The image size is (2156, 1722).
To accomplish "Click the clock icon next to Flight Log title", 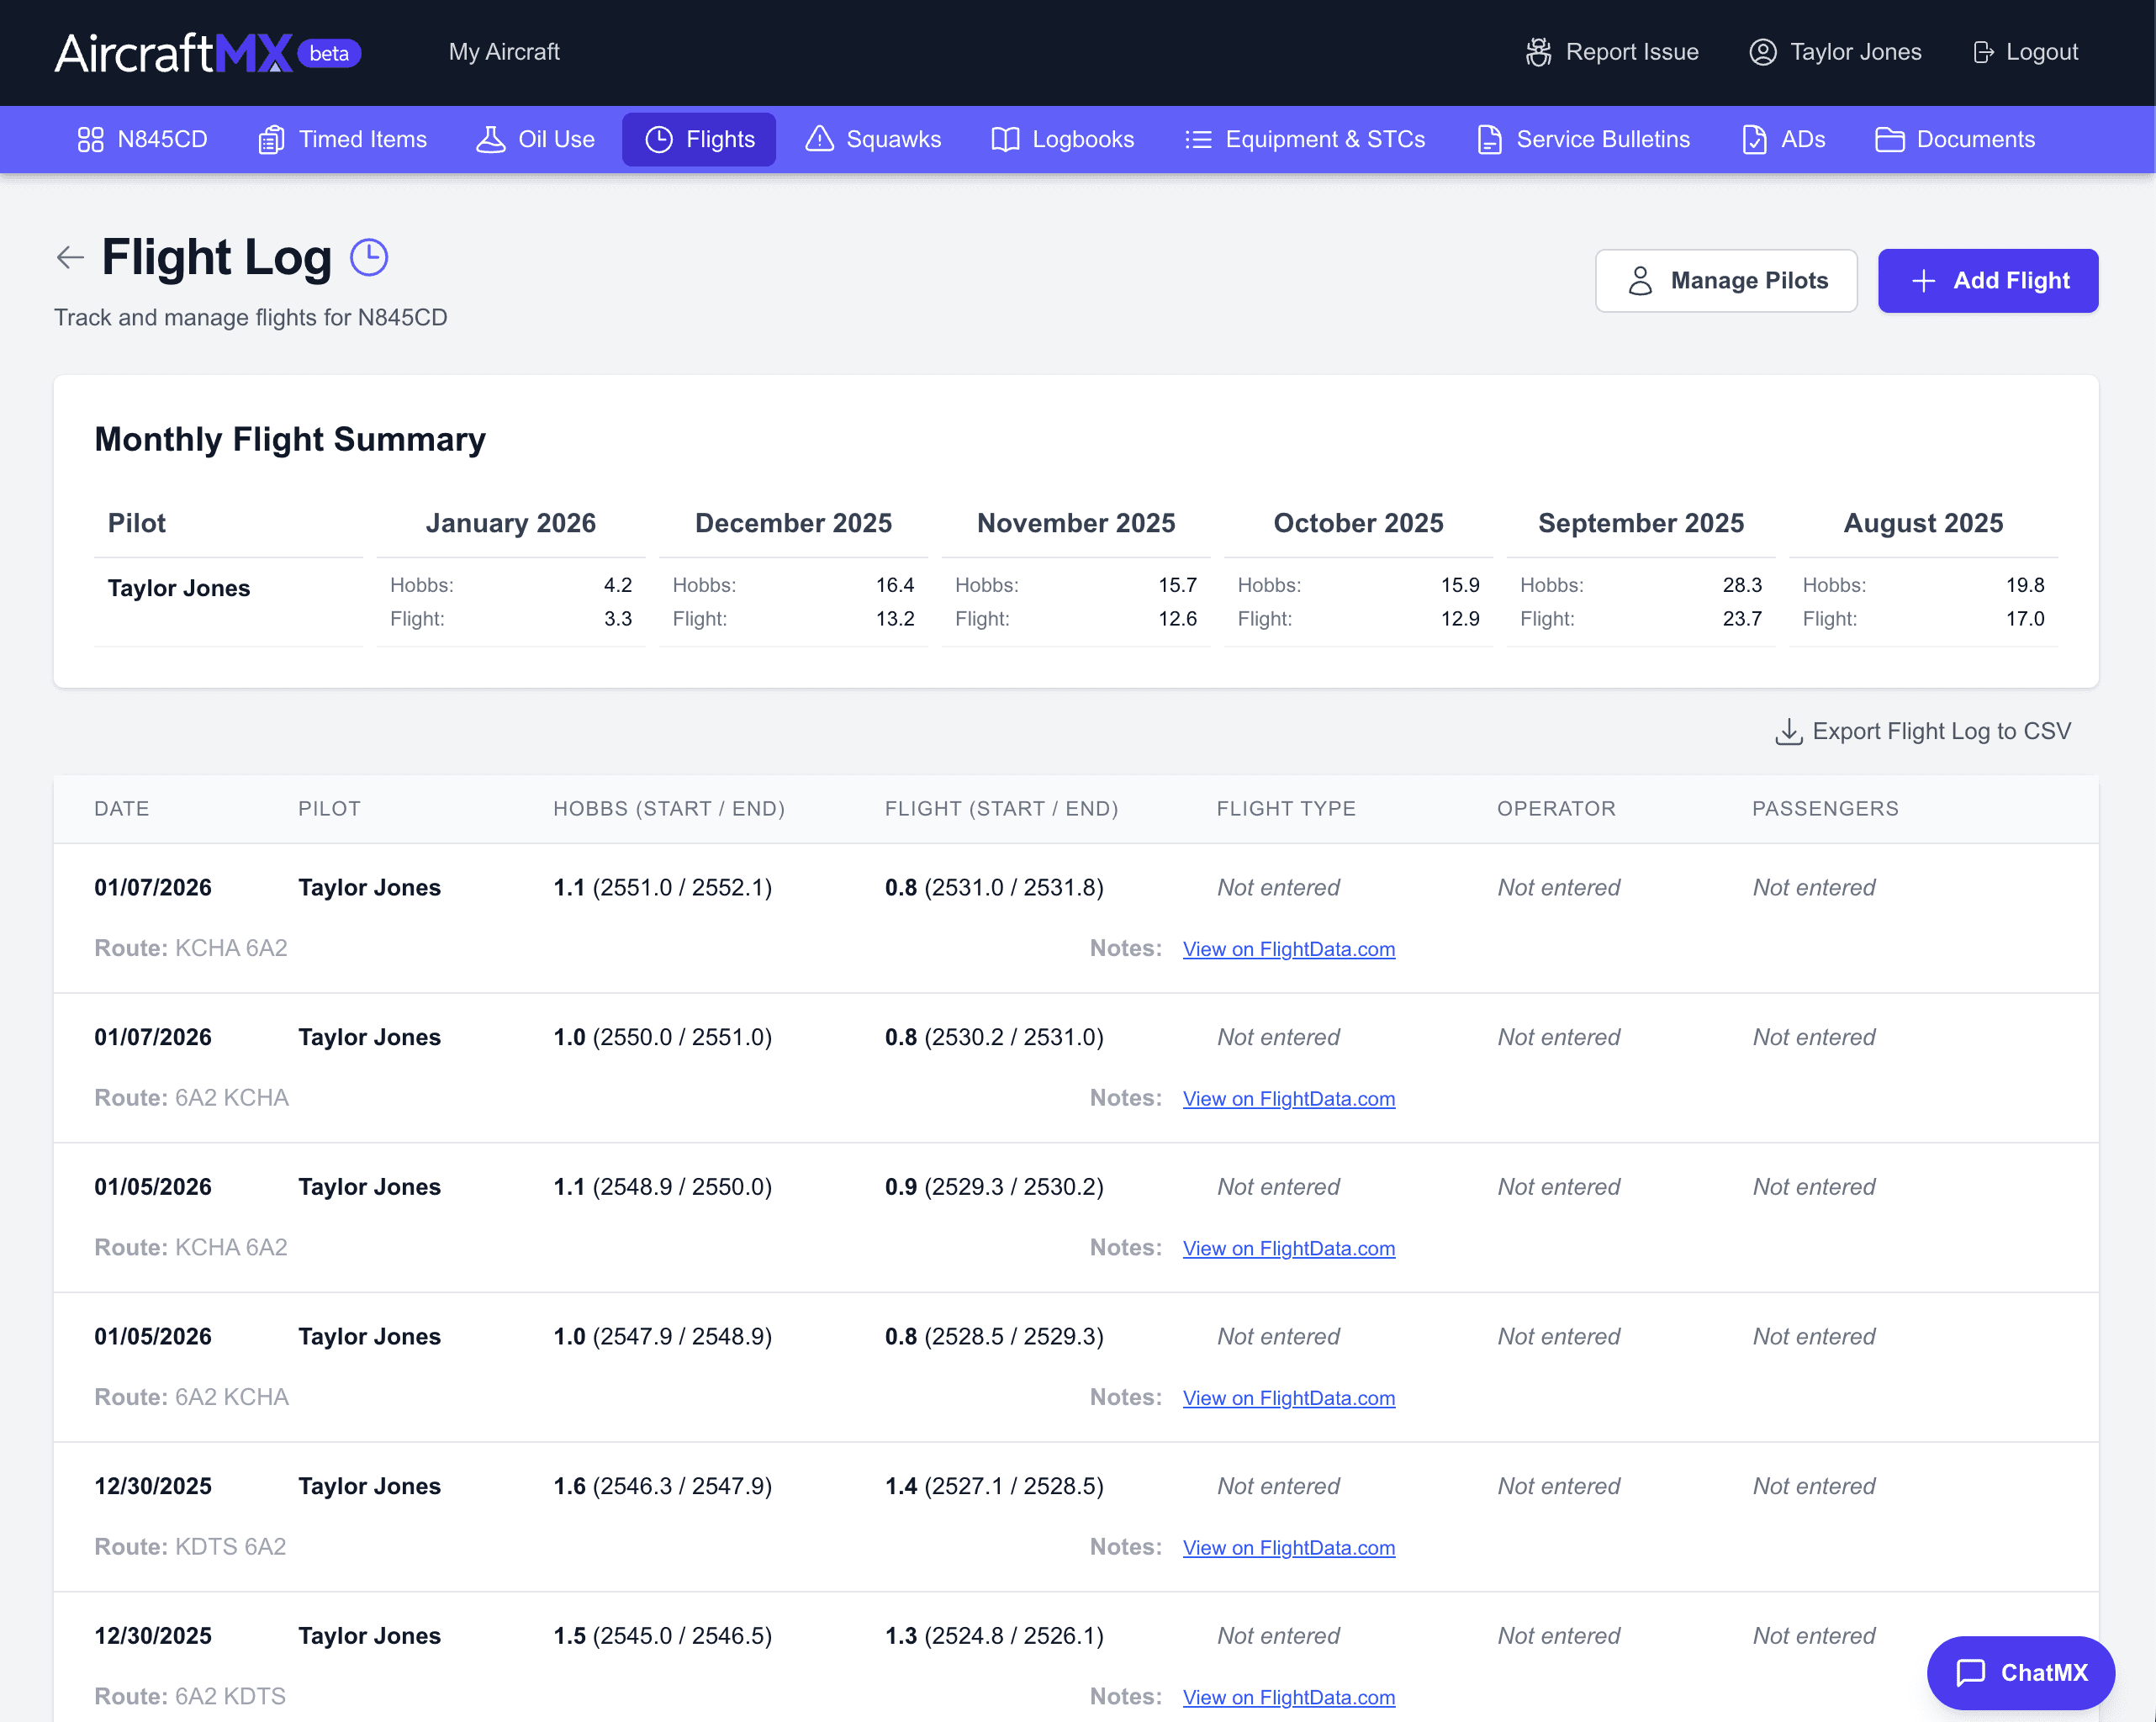I will tap(368, 257).
